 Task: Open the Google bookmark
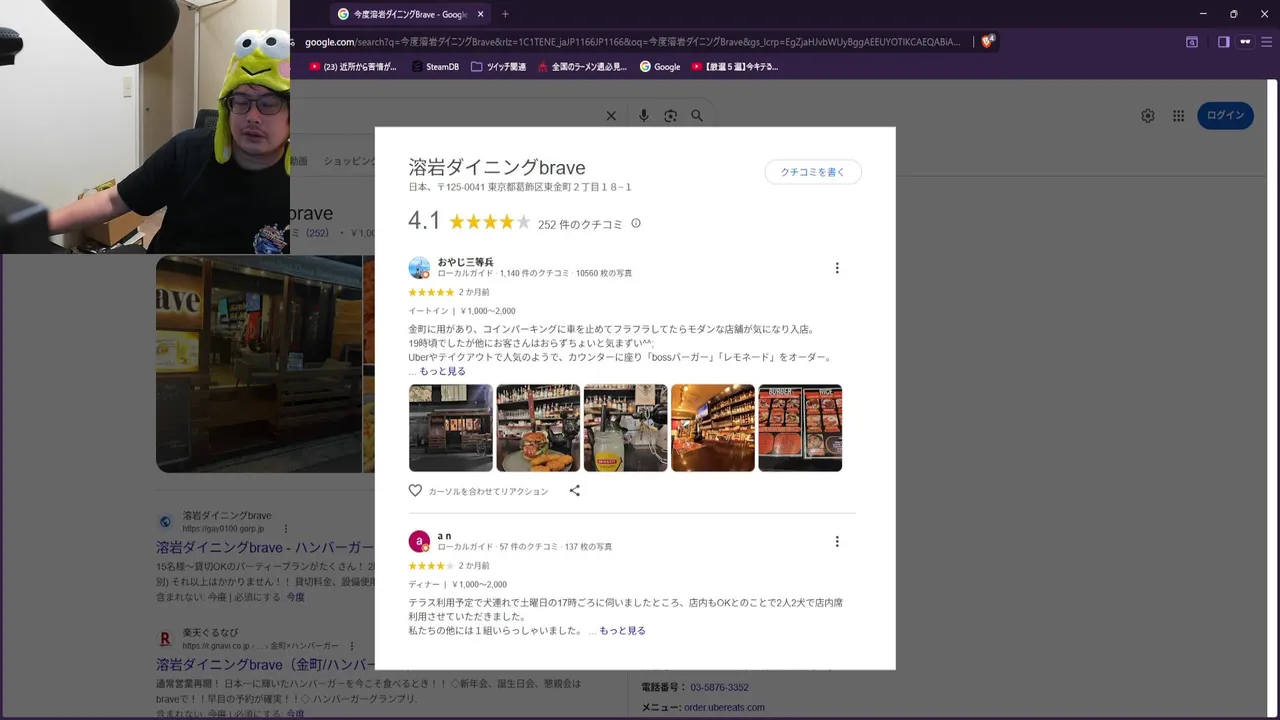660,67
